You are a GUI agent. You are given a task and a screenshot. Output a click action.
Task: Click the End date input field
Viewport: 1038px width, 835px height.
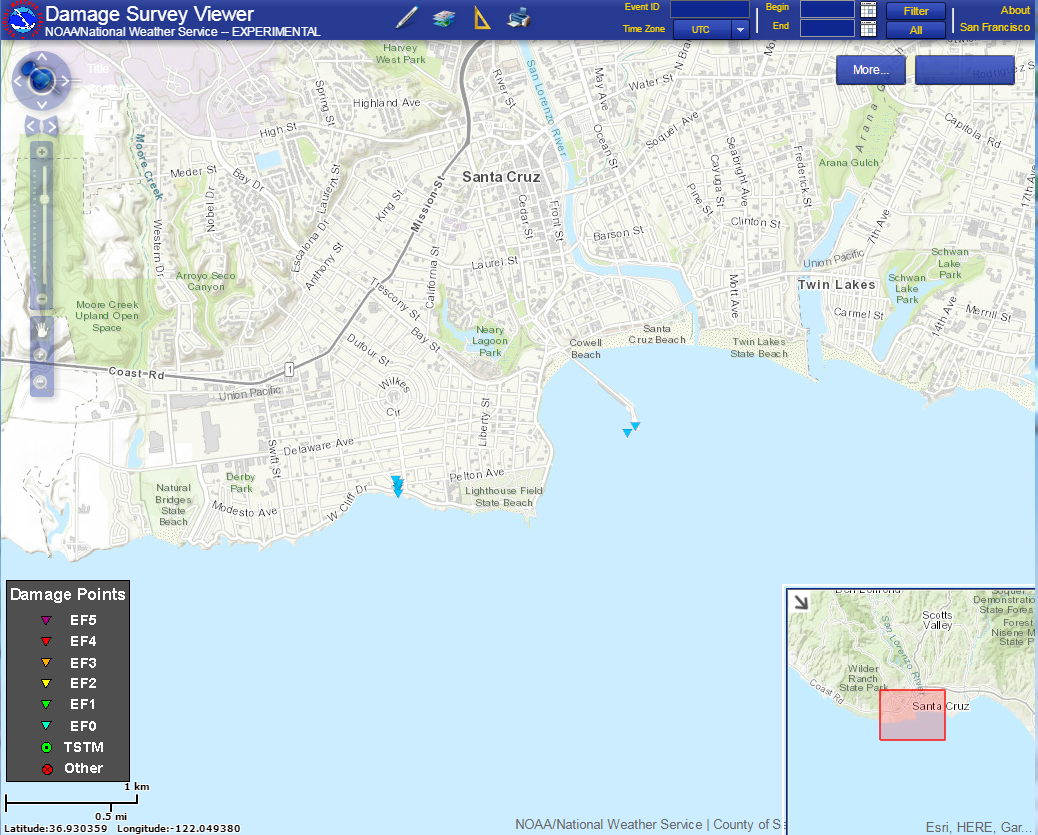click(x=827, y=28)
